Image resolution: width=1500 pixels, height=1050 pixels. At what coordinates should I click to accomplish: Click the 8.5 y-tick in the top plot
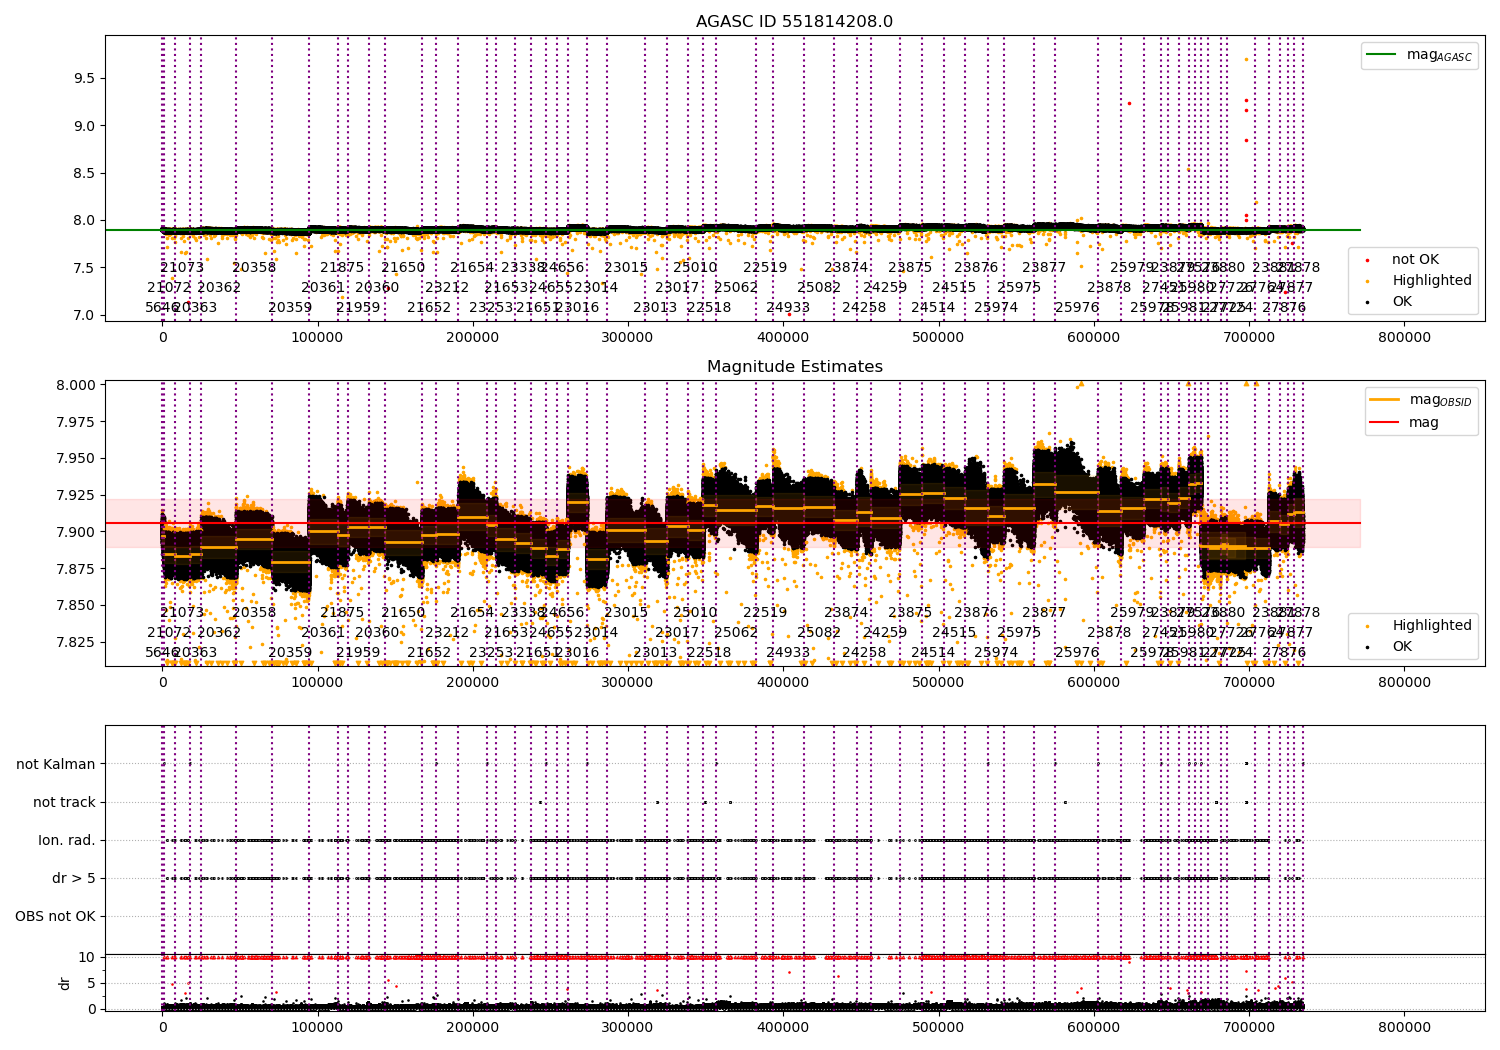pyautogui.click(x=85, y=173)
